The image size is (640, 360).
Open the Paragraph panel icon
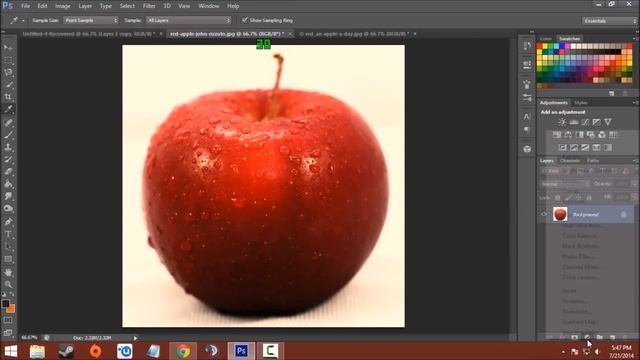click(x=527, y=130)
